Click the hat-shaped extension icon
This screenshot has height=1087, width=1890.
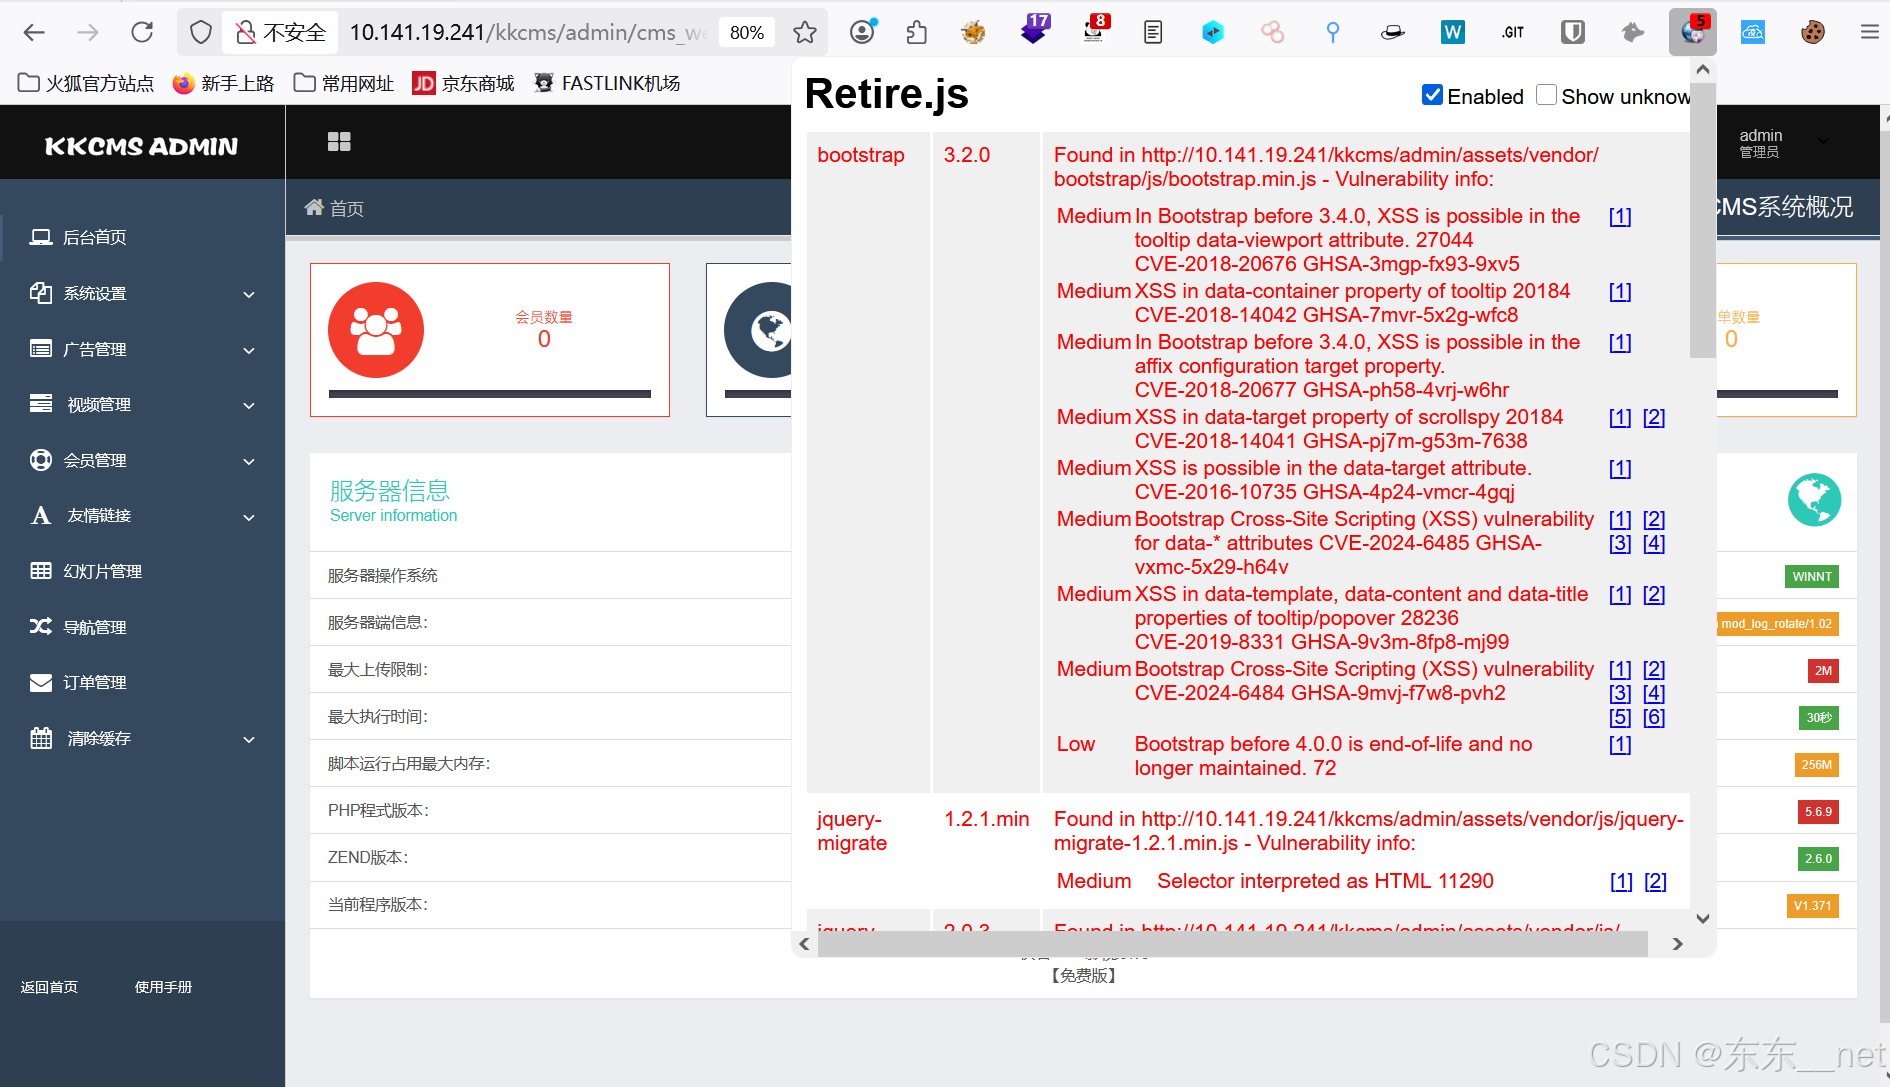coord(1393,32)
